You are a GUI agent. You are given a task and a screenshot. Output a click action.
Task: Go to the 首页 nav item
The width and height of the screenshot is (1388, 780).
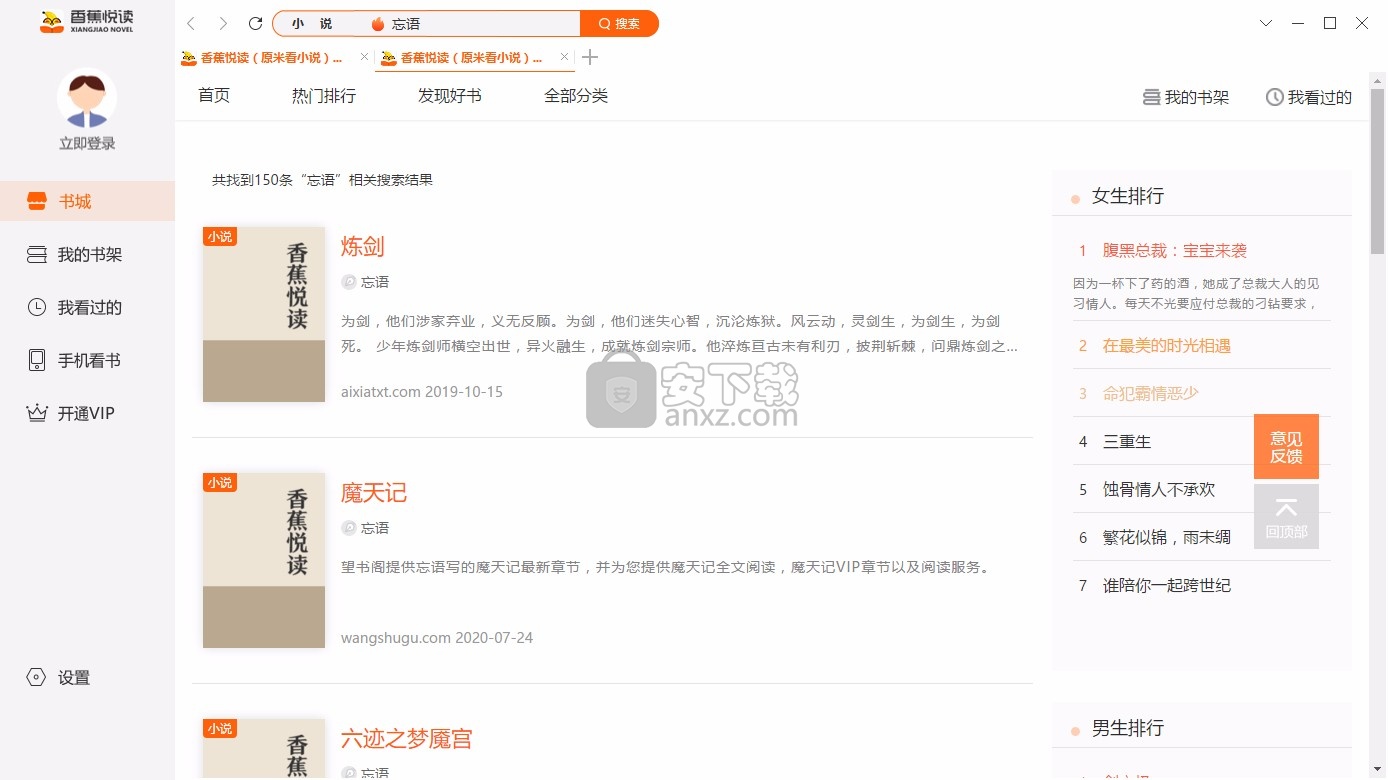[x=214, y=95]
